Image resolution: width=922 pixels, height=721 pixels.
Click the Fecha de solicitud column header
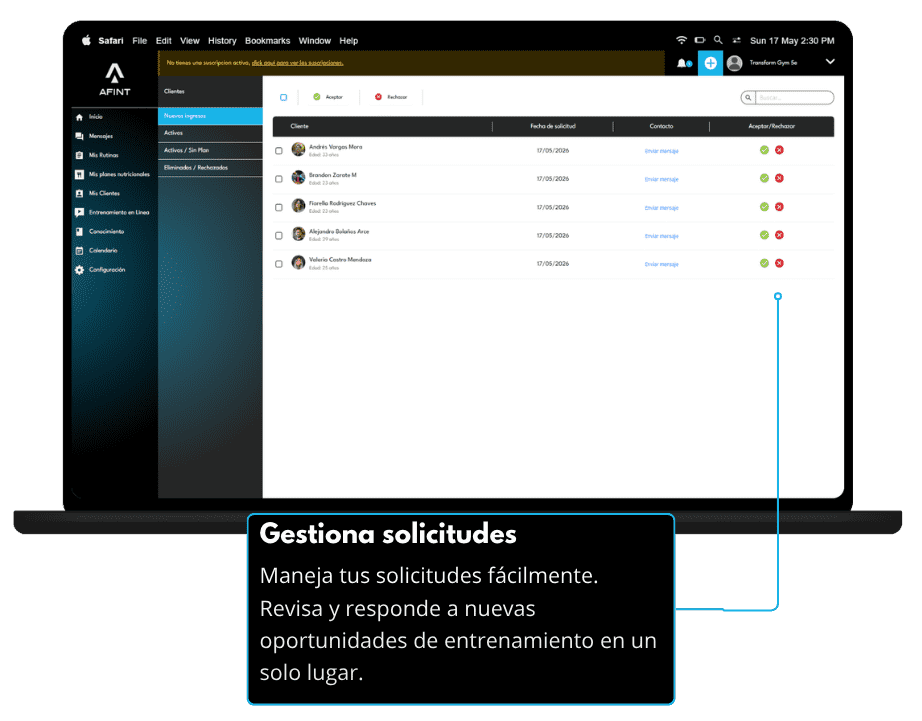[x=553, y=126]
